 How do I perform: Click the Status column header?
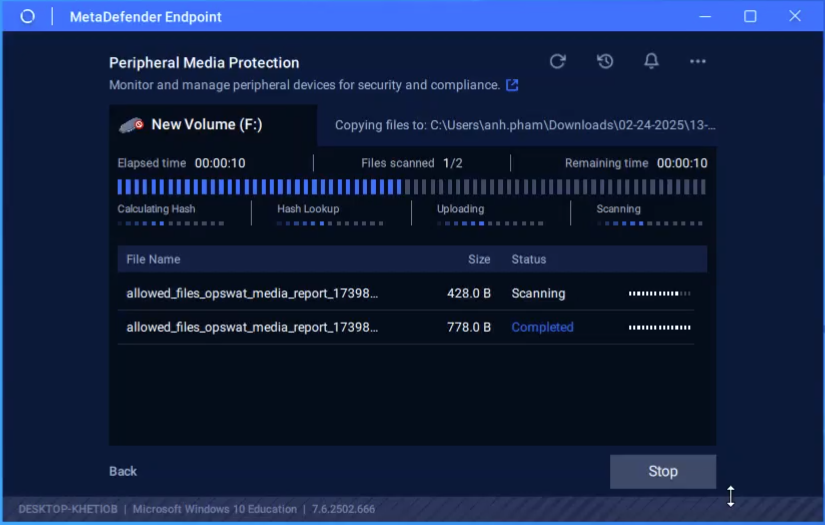tap(529, 259)
